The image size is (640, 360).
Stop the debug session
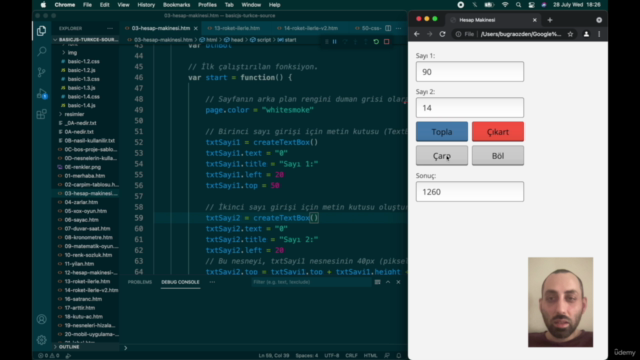coord(387,42)
